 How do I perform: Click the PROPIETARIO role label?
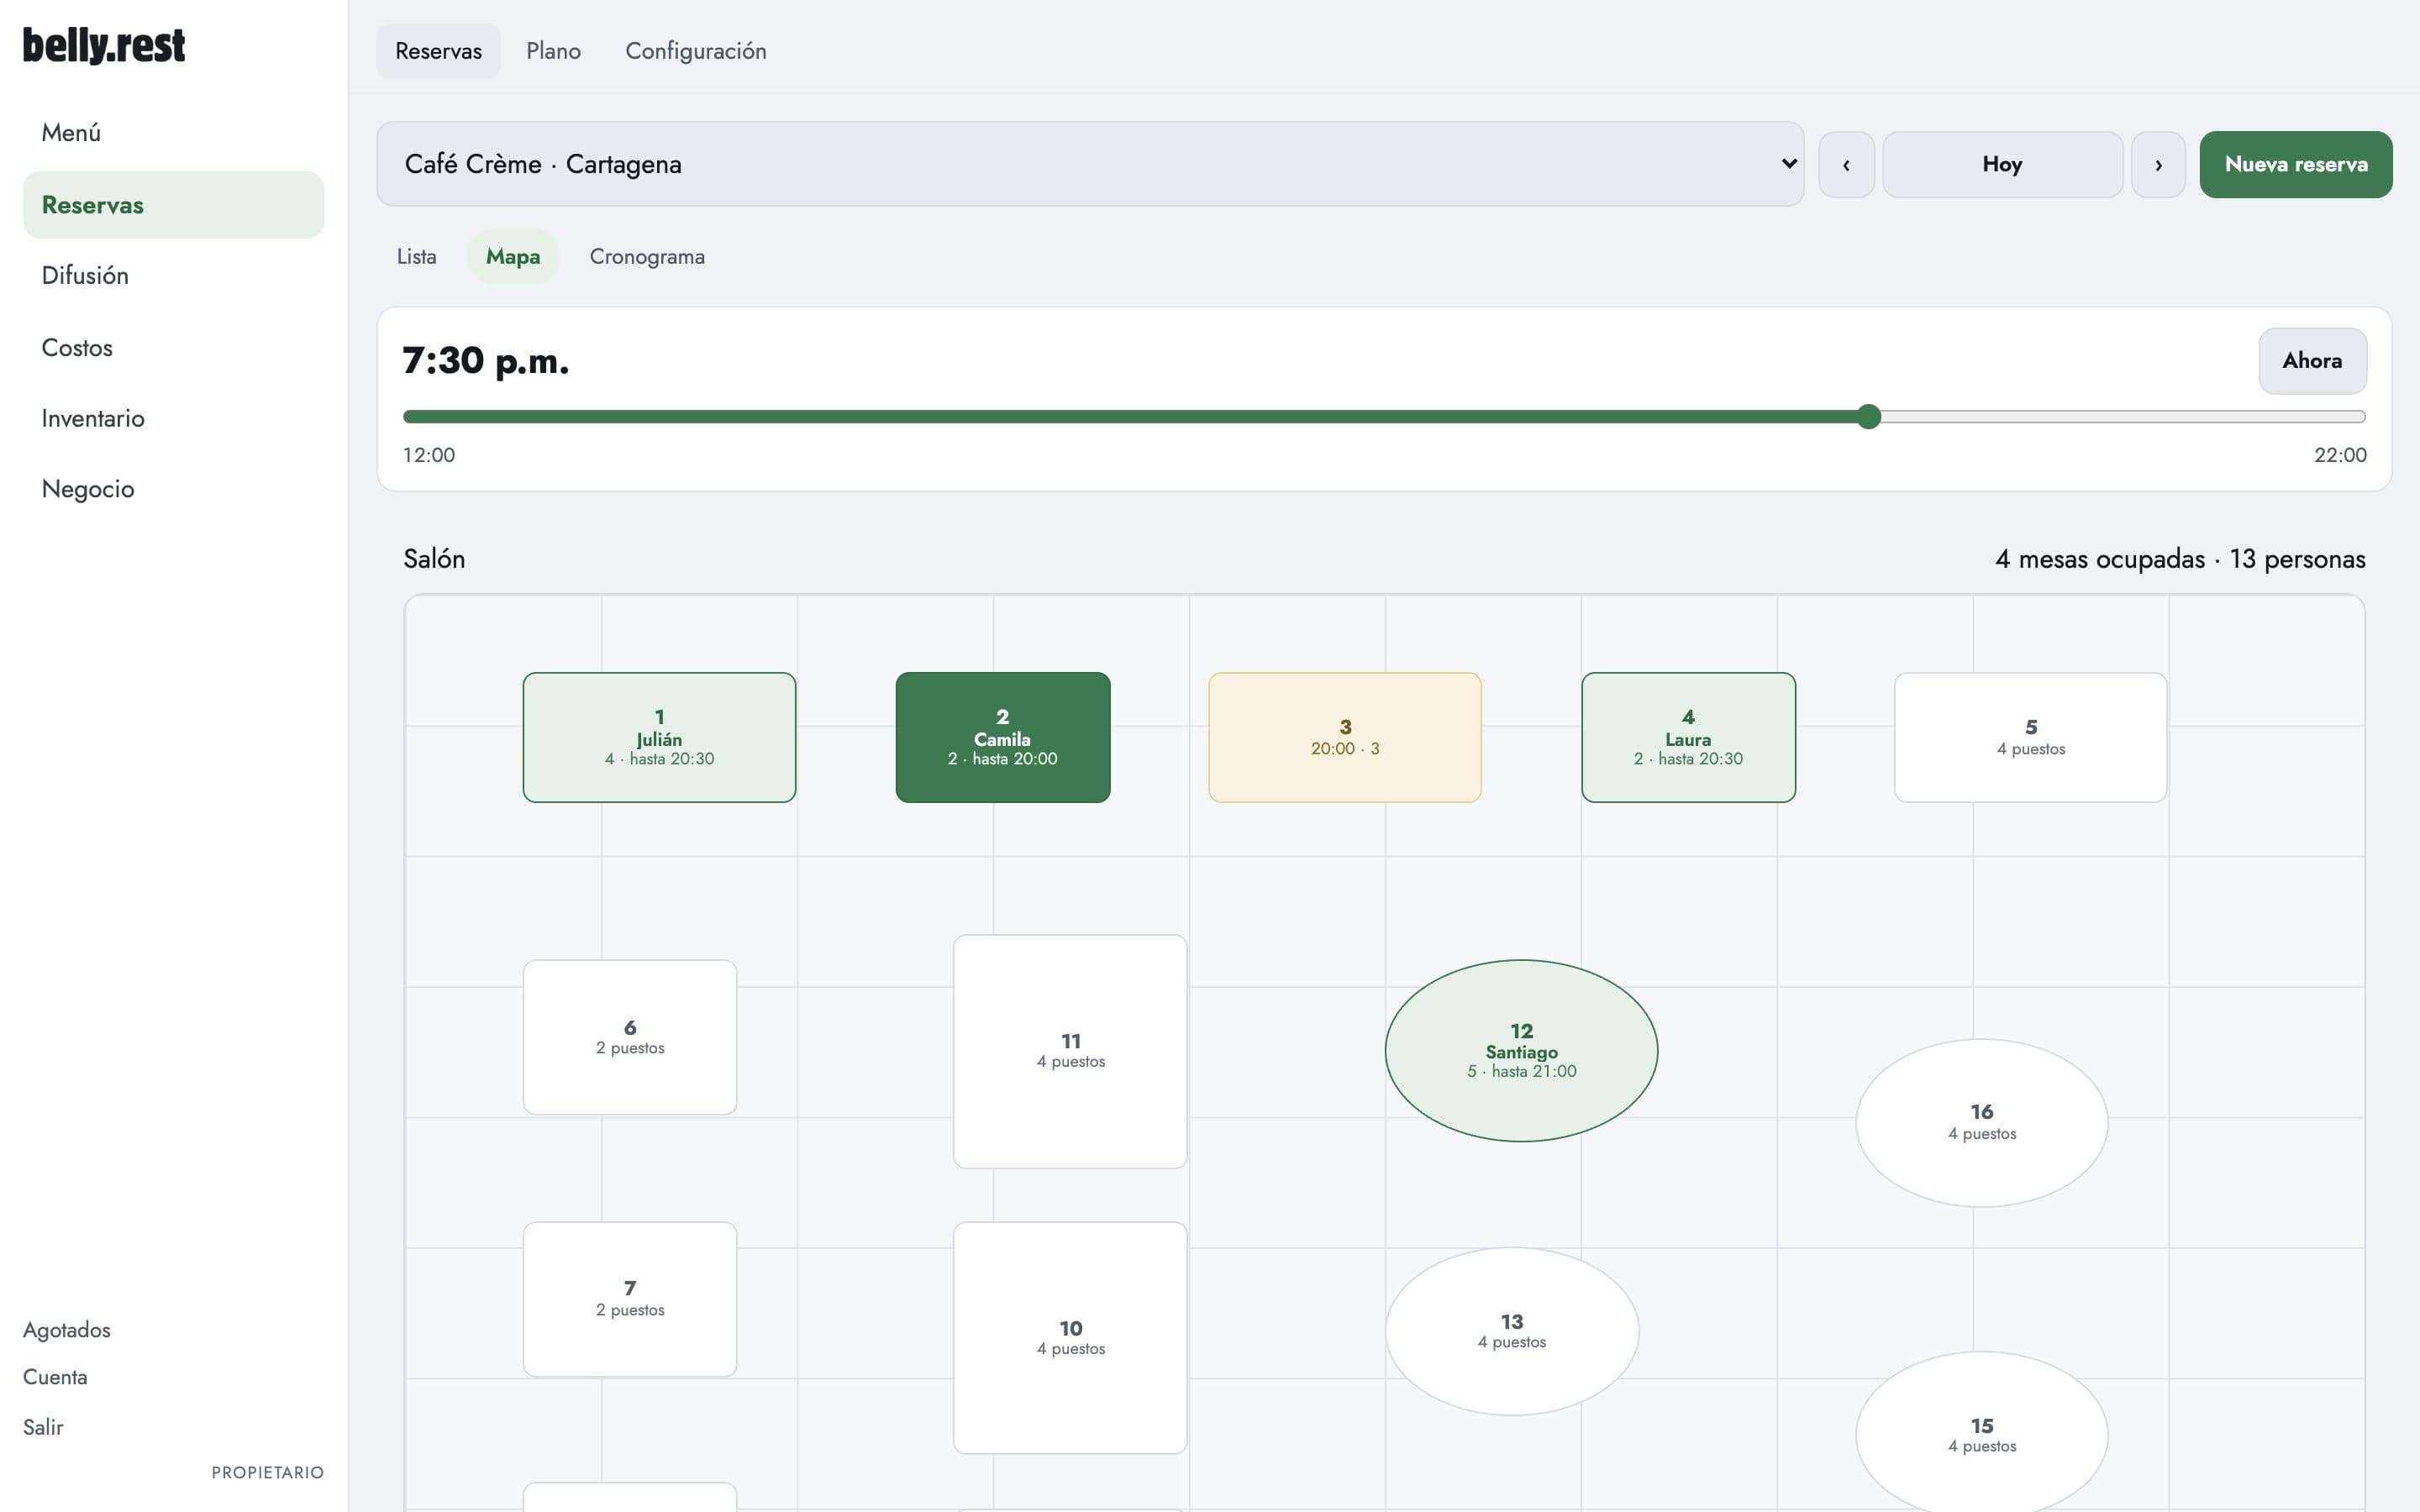[x=268, y=1472]
